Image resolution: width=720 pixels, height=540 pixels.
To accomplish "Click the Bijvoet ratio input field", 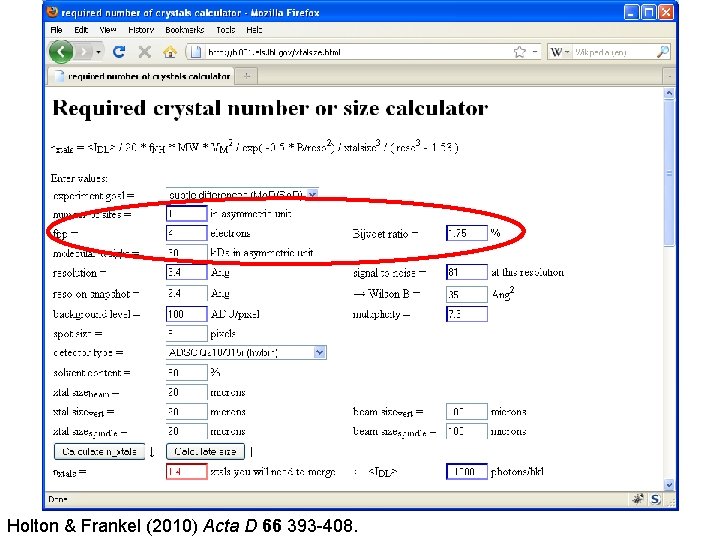I will pos(467,233).
